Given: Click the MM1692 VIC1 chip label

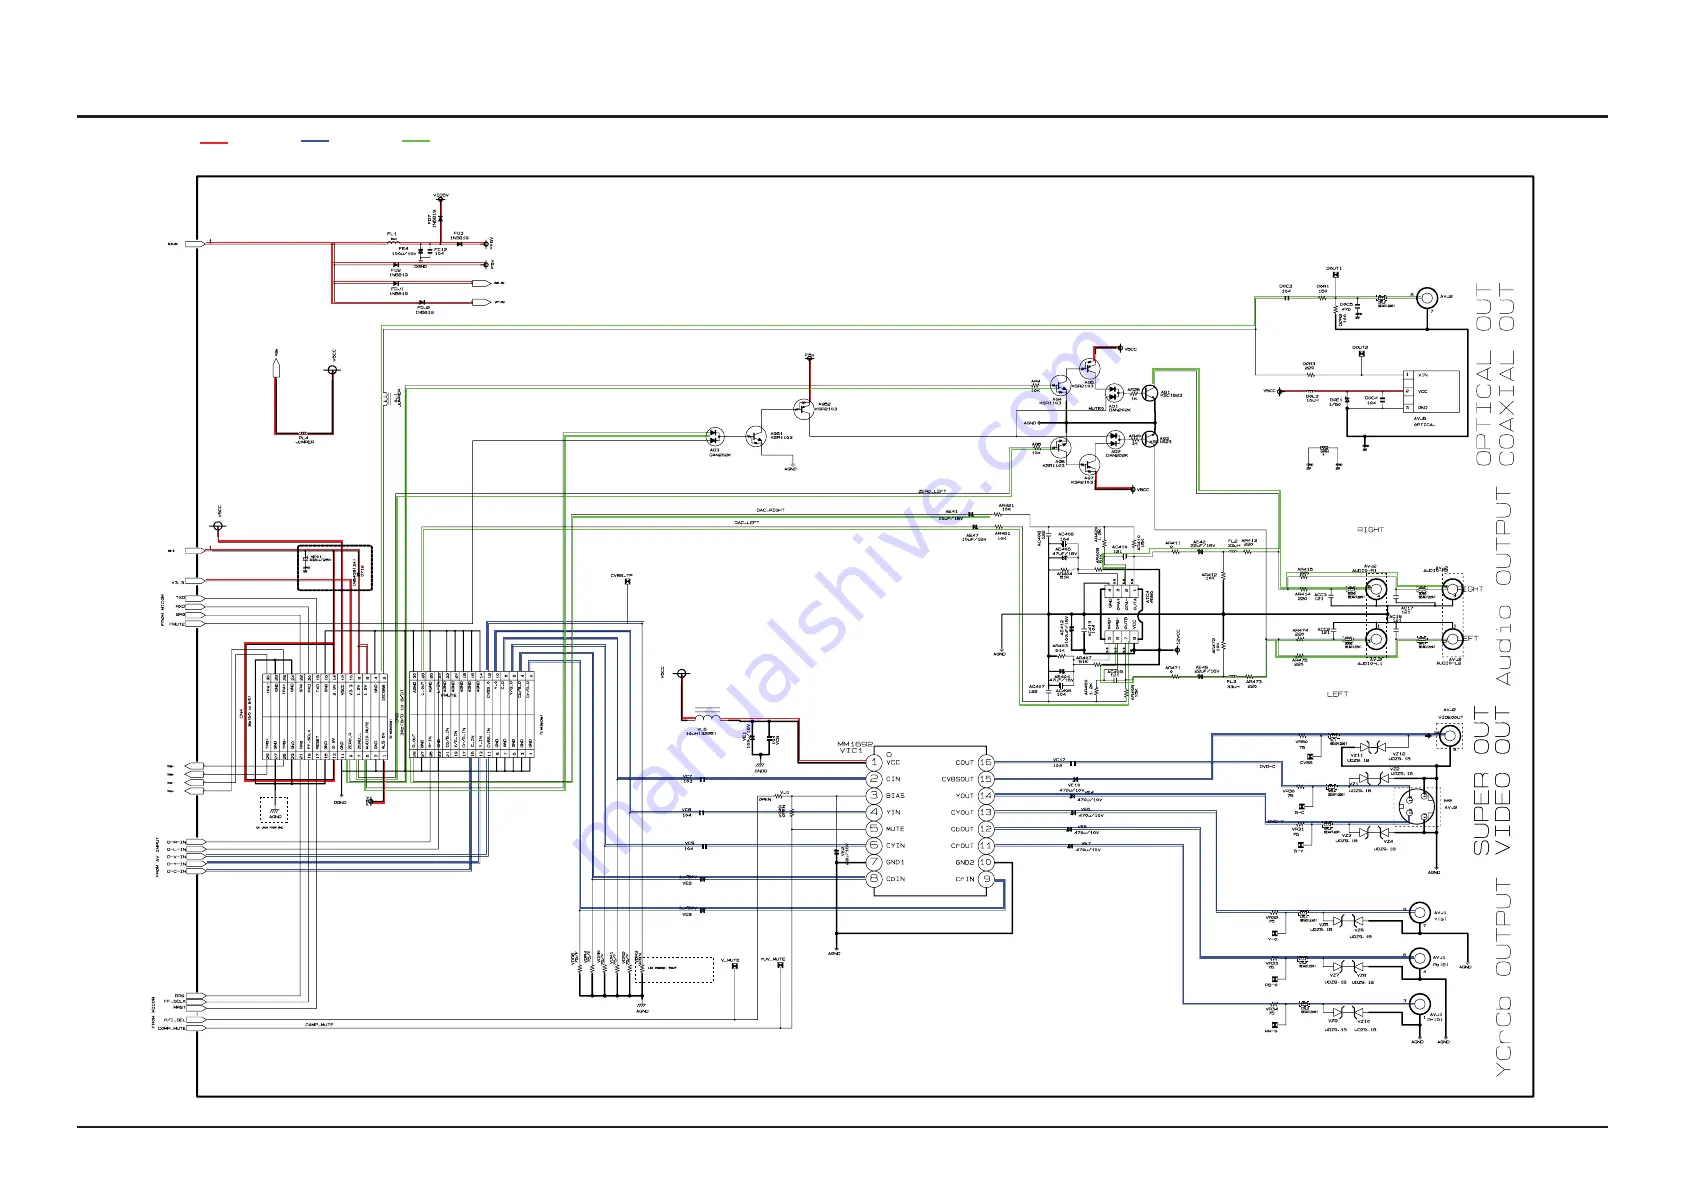Looking at the screenshot, I should [856, 747].
